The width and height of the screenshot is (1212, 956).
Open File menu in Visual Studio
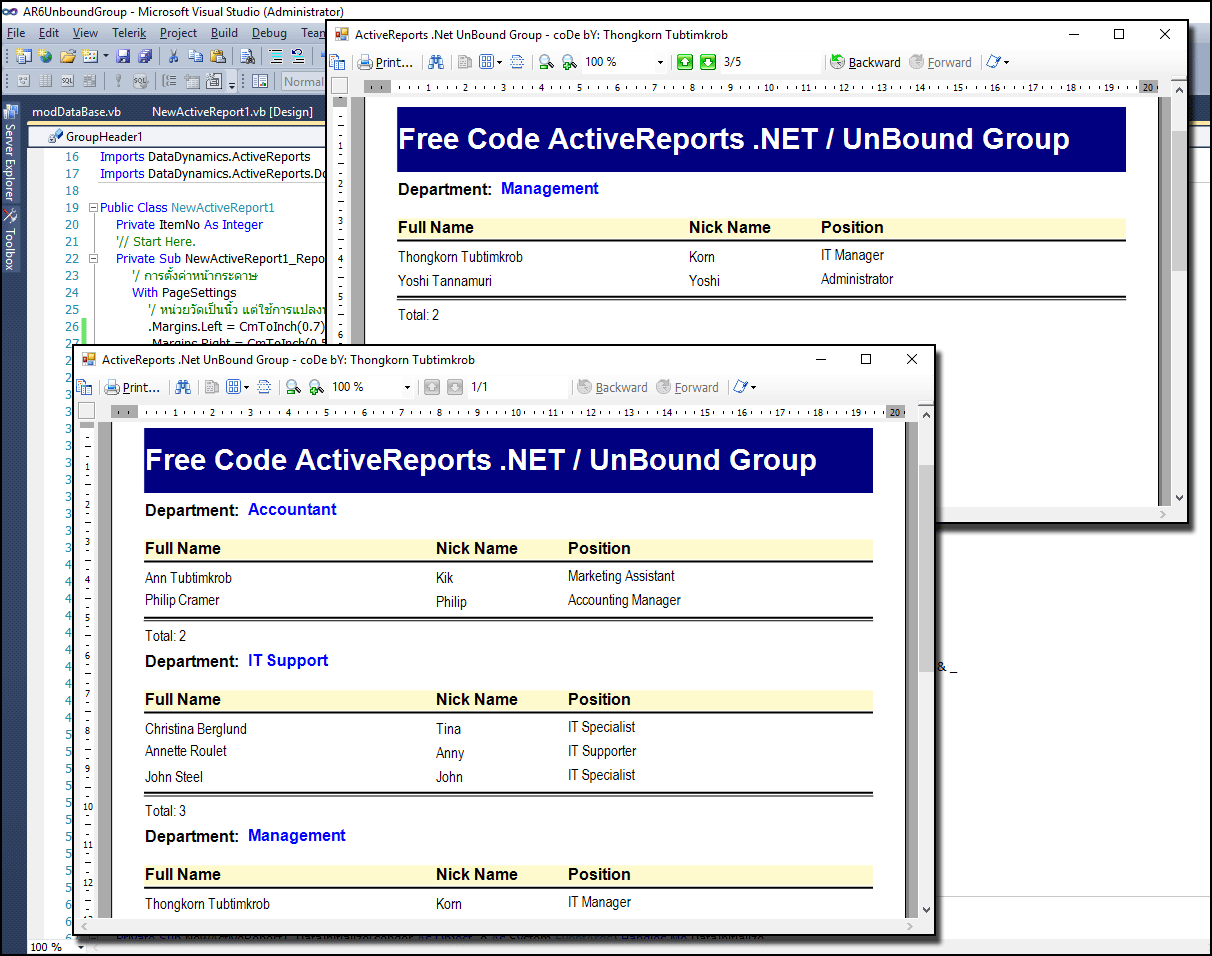16,33
